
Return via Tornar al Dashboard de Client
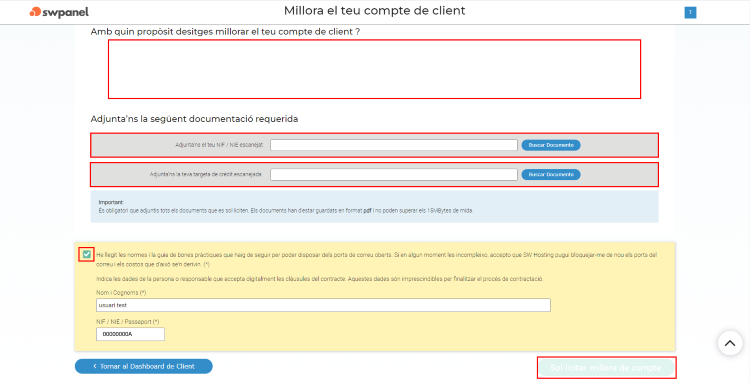click(143, 366)
